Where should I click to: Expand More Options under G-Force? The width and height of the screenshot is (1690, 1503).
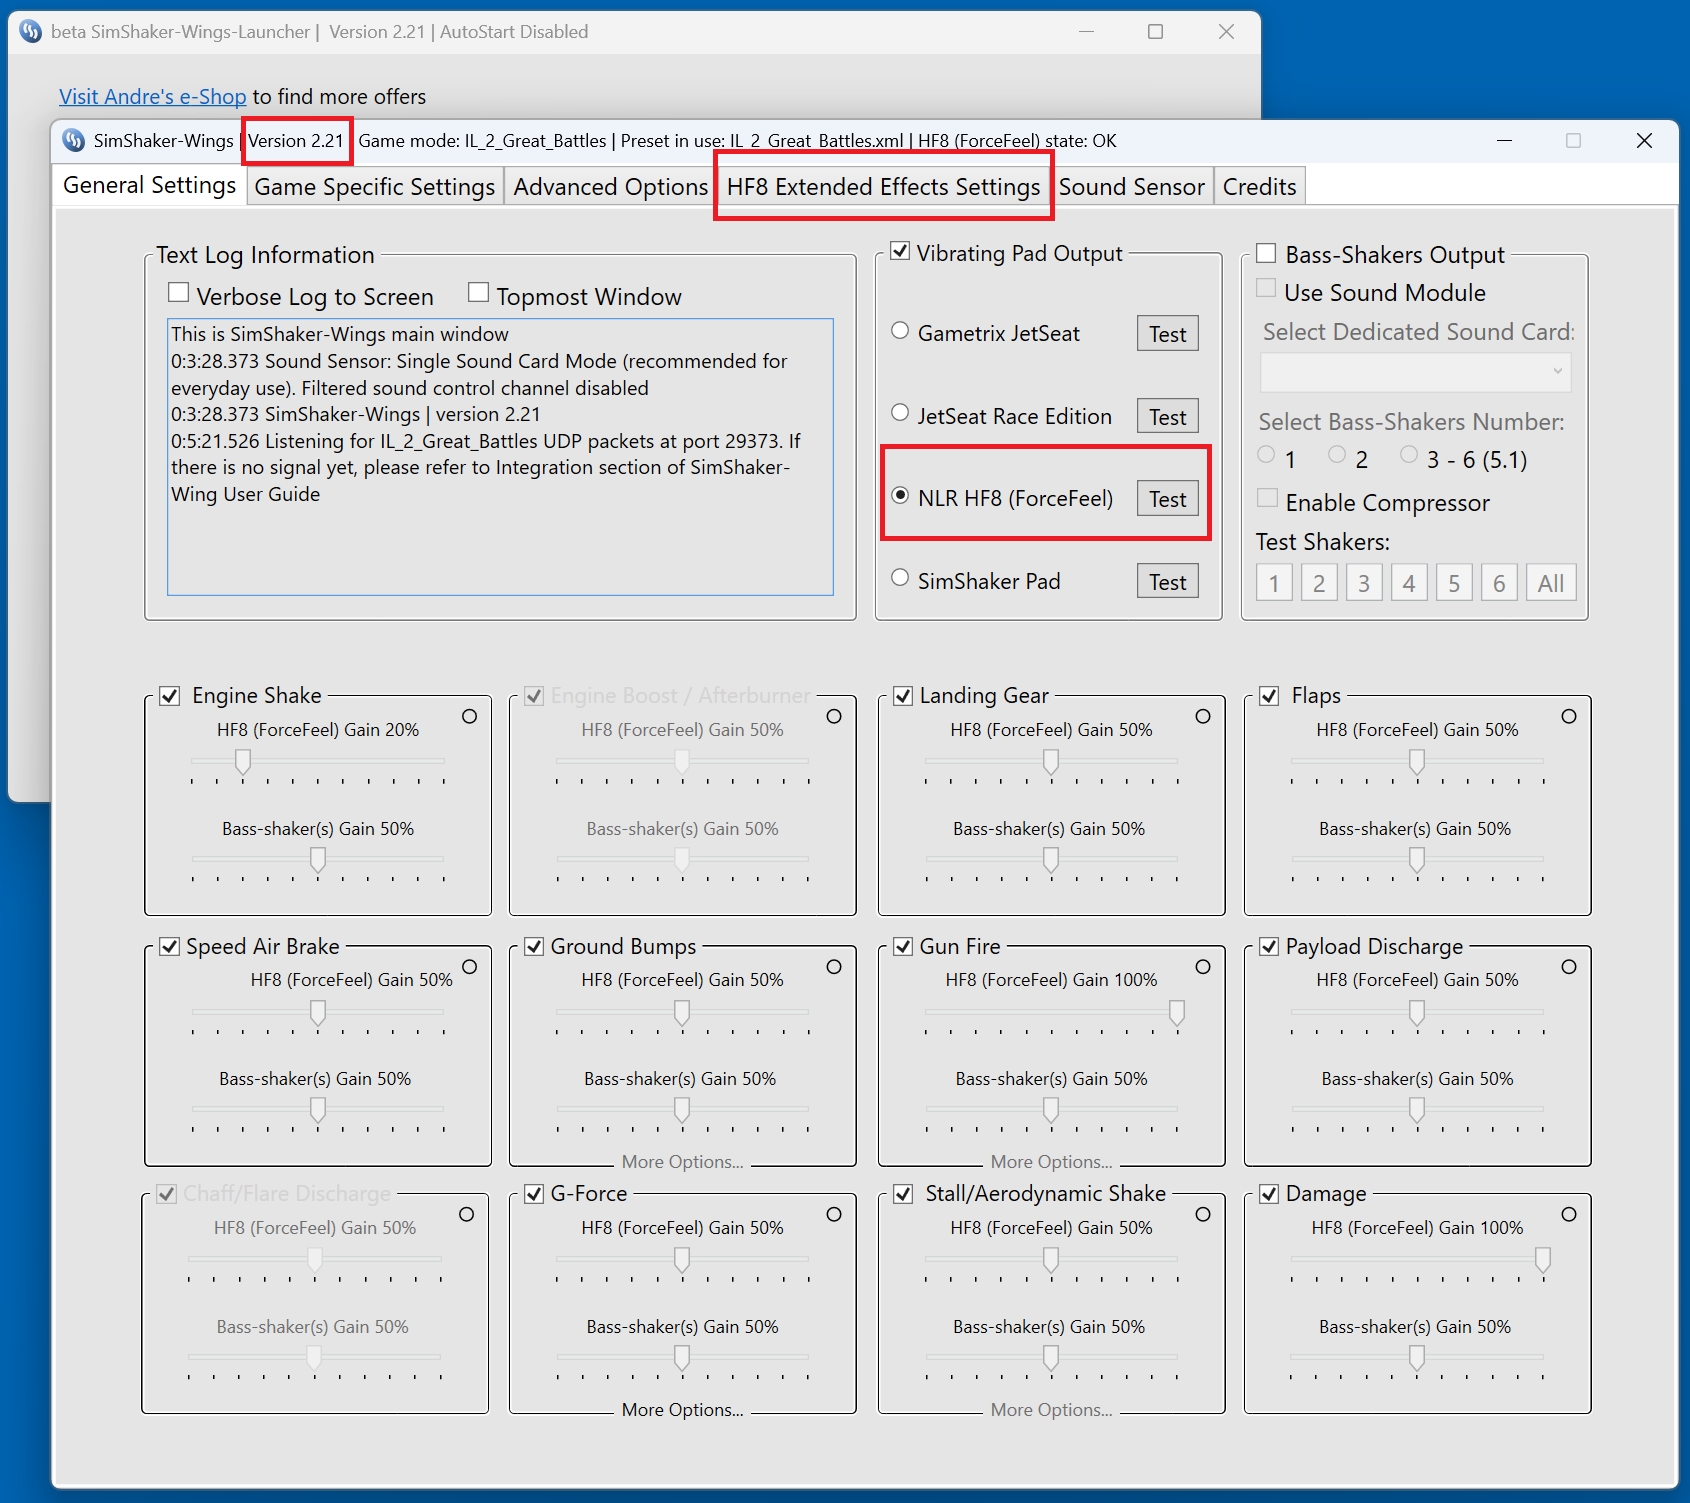tap(683, 1410)
